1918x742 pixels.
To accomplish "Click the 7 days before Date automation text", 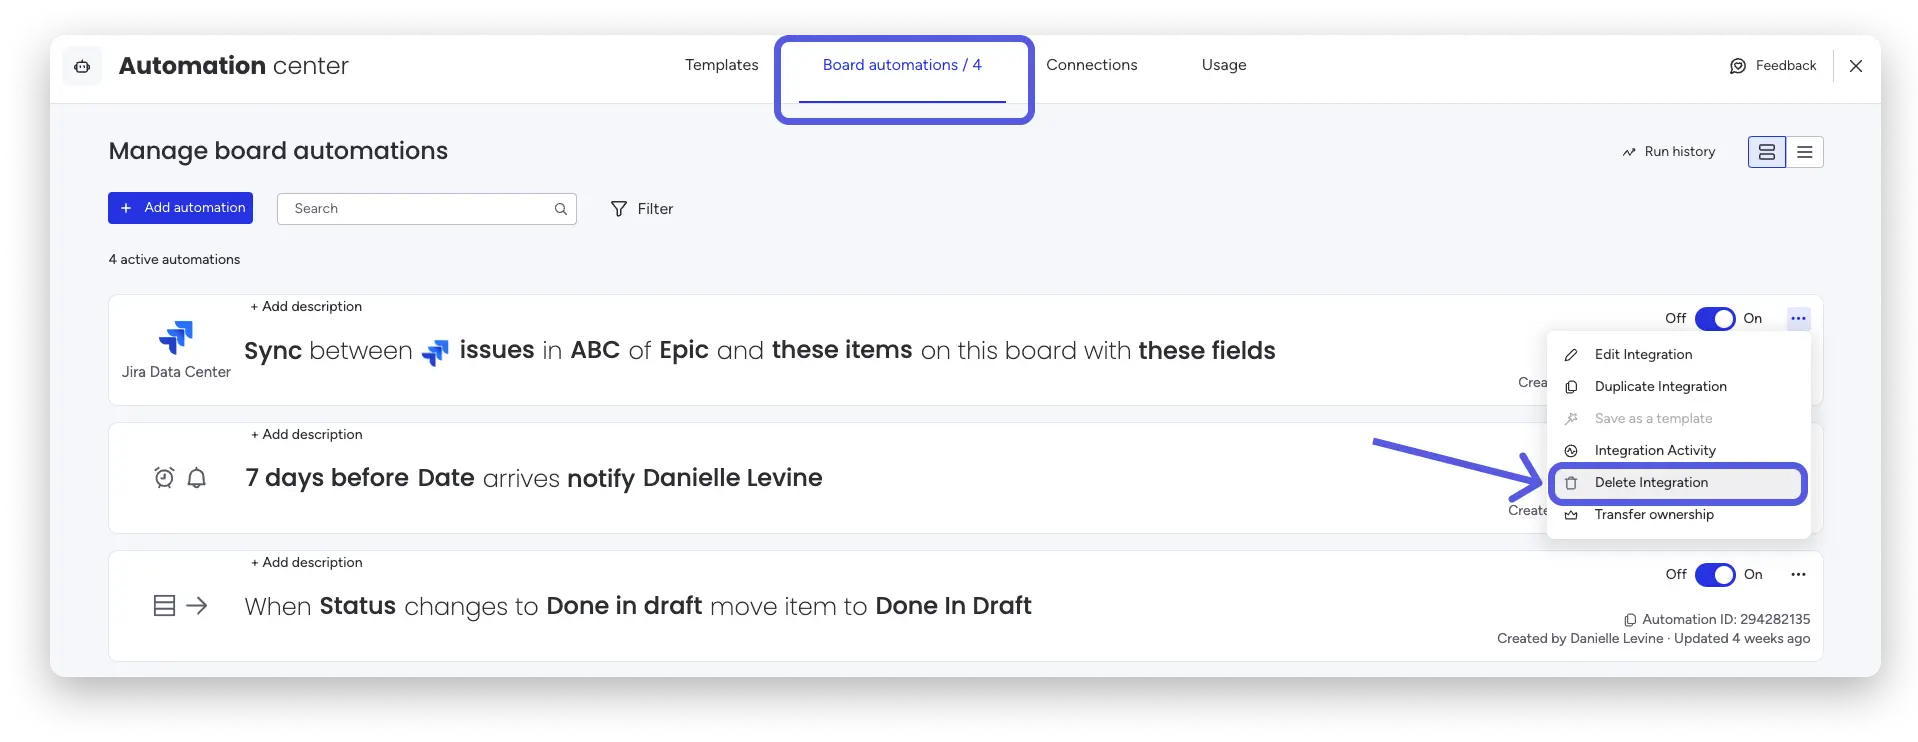I will 534,478.
